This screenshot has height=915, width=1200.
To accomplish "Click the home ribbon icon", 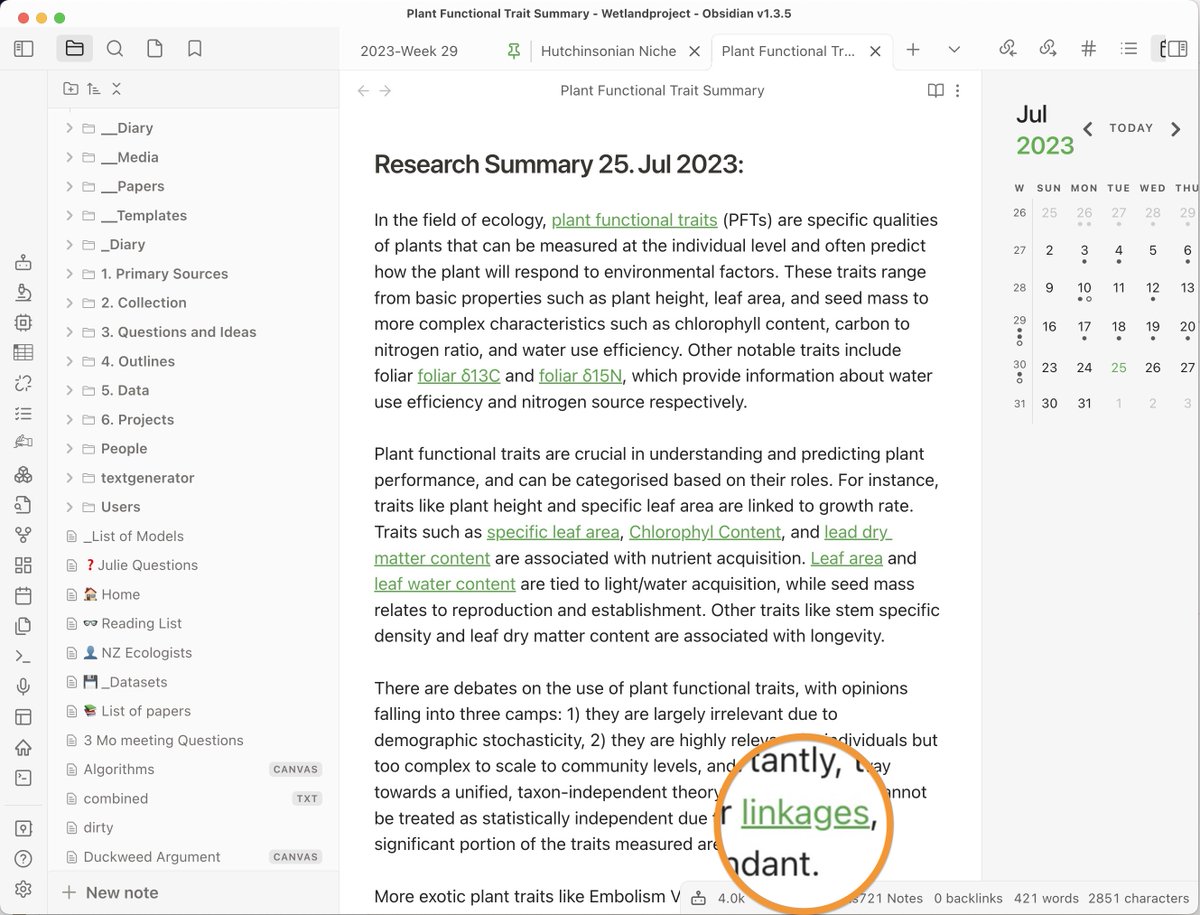I will coord(24,747).
